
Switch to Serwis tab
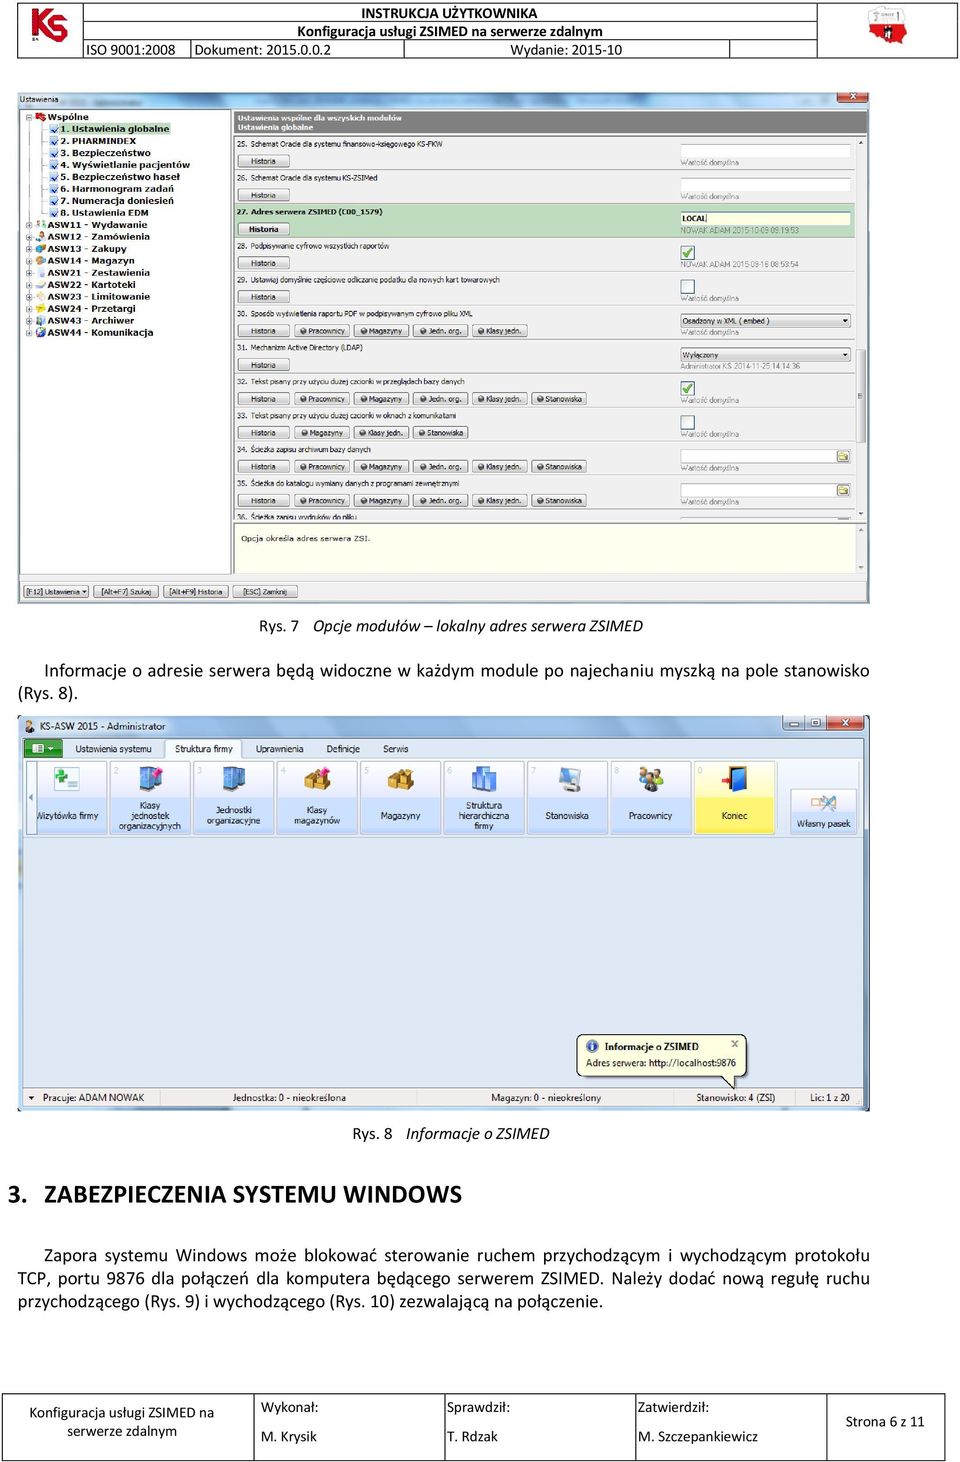click(395, 749)
